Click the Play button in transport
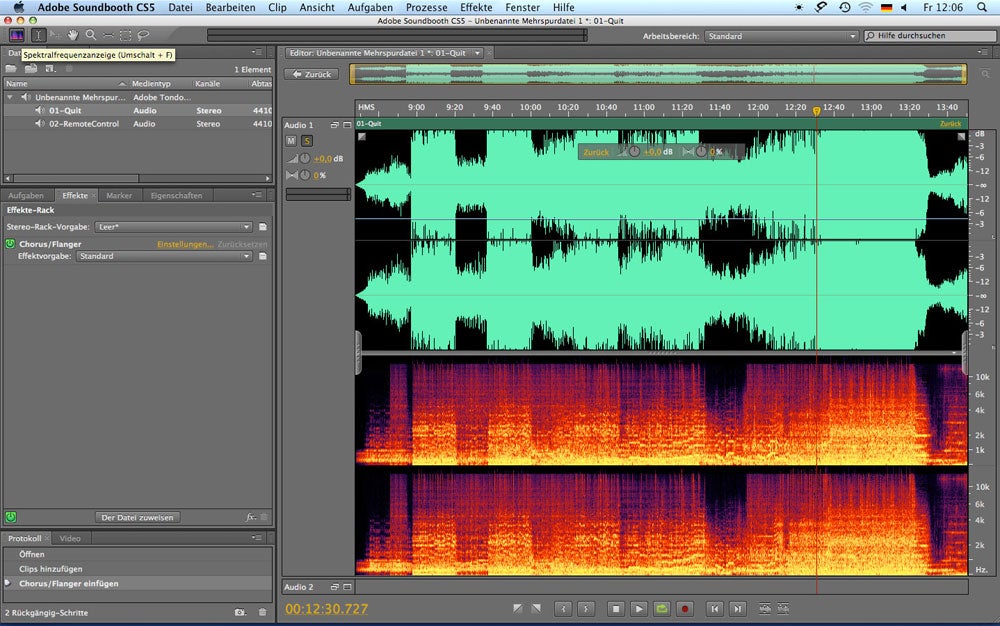This screenshot has width=1000, height=626. [639, 608]
